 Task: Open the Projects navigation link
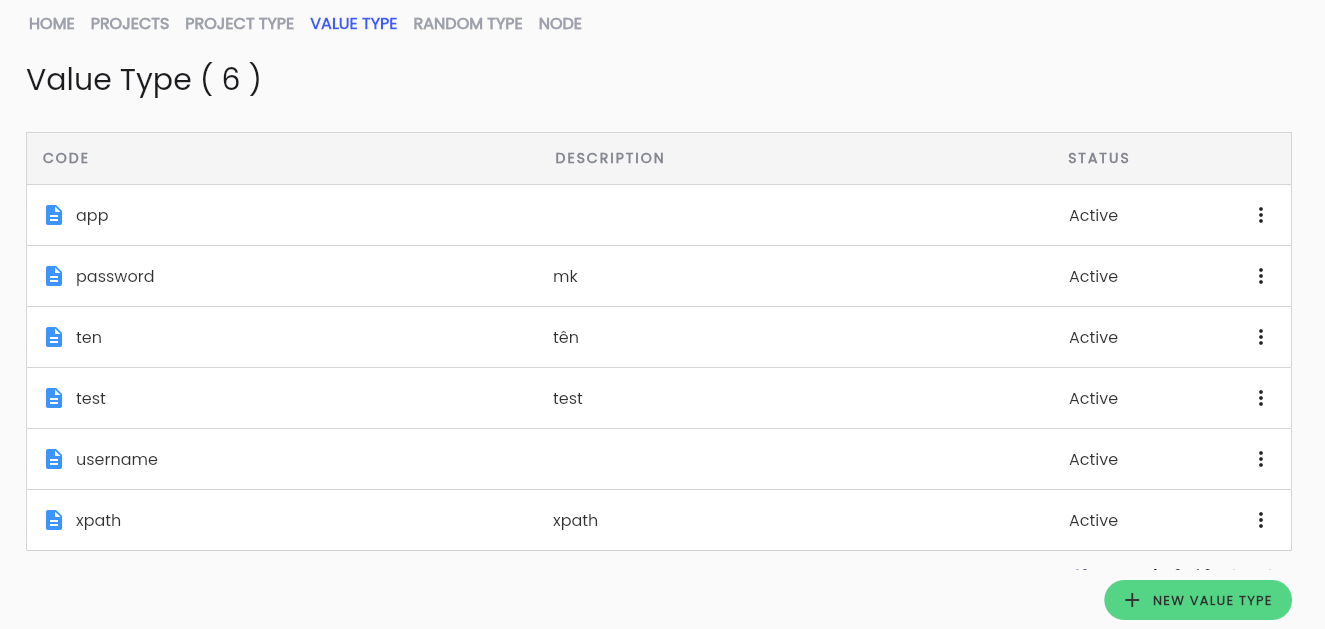[130, 24]
